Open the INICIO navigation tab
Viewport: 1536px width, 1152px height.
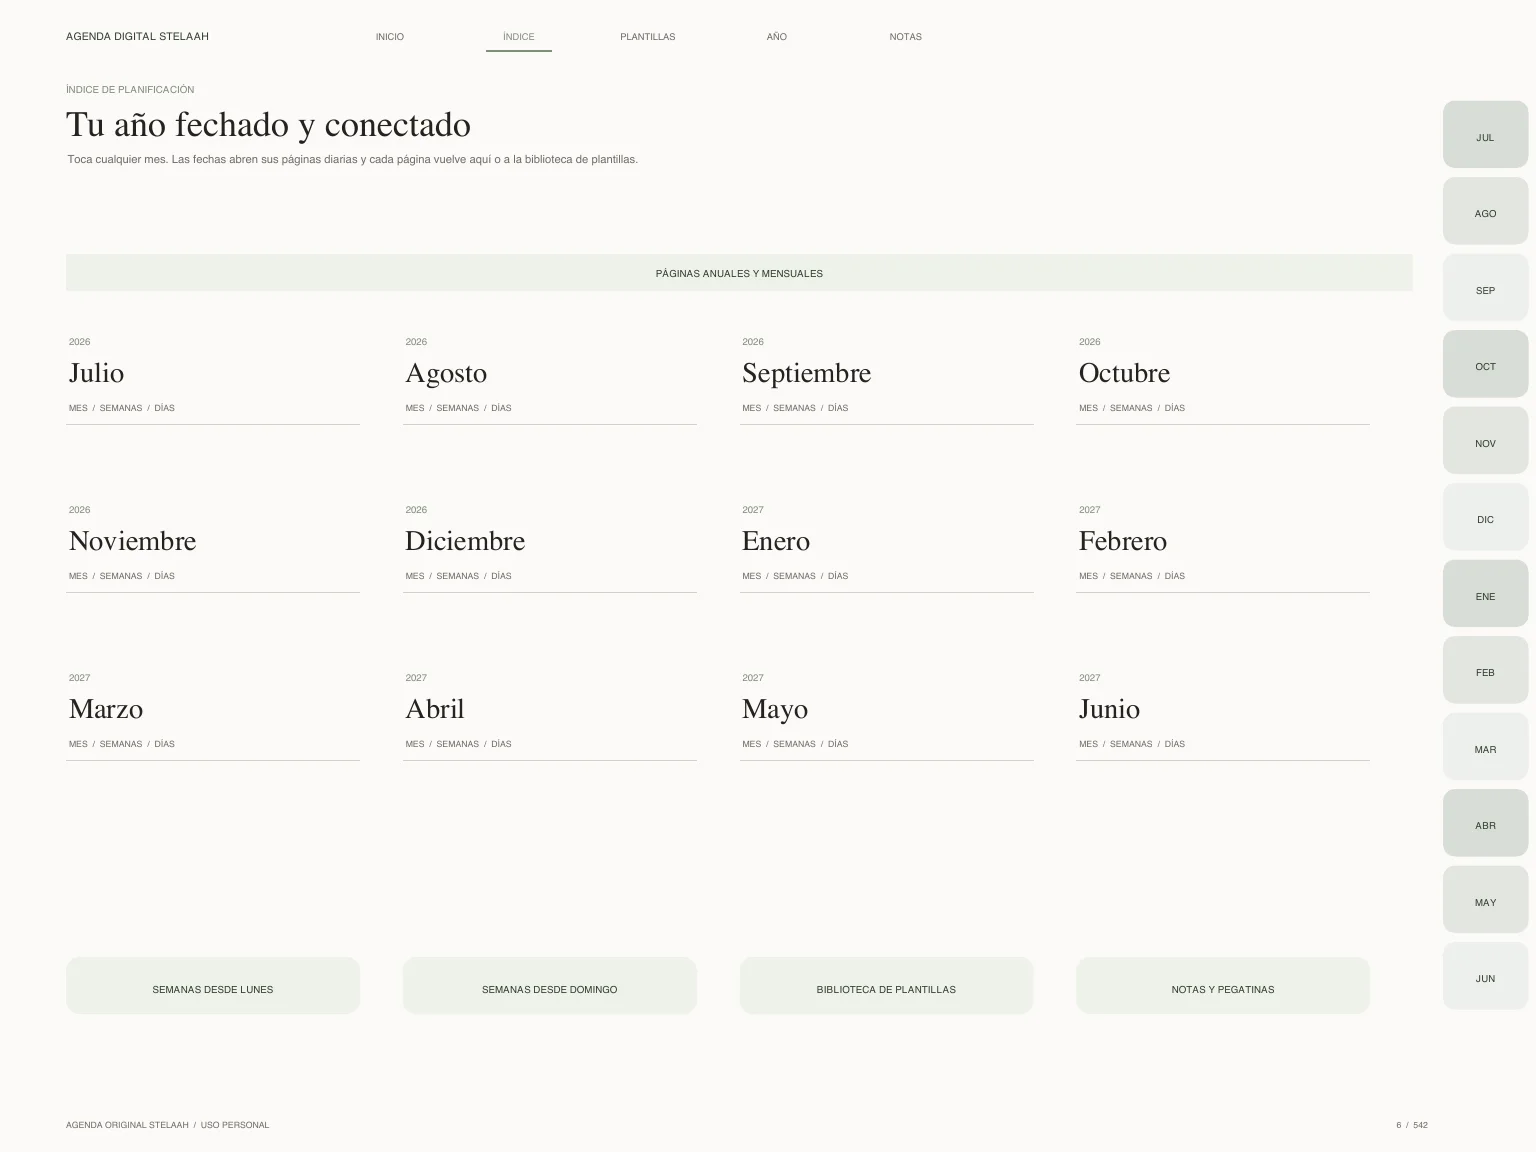coord(390,37)
